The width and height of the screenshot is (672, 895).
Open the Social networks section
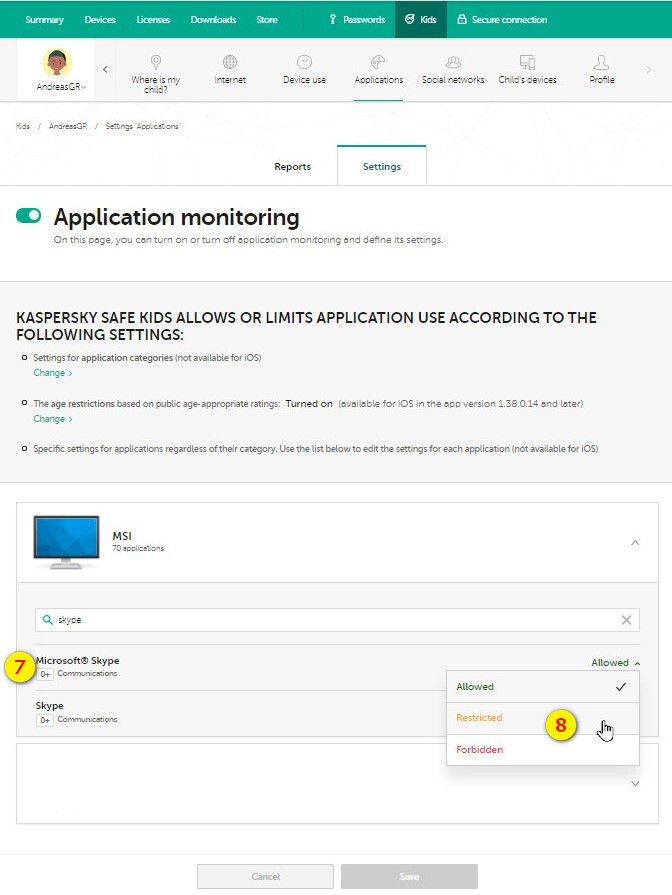453,62
